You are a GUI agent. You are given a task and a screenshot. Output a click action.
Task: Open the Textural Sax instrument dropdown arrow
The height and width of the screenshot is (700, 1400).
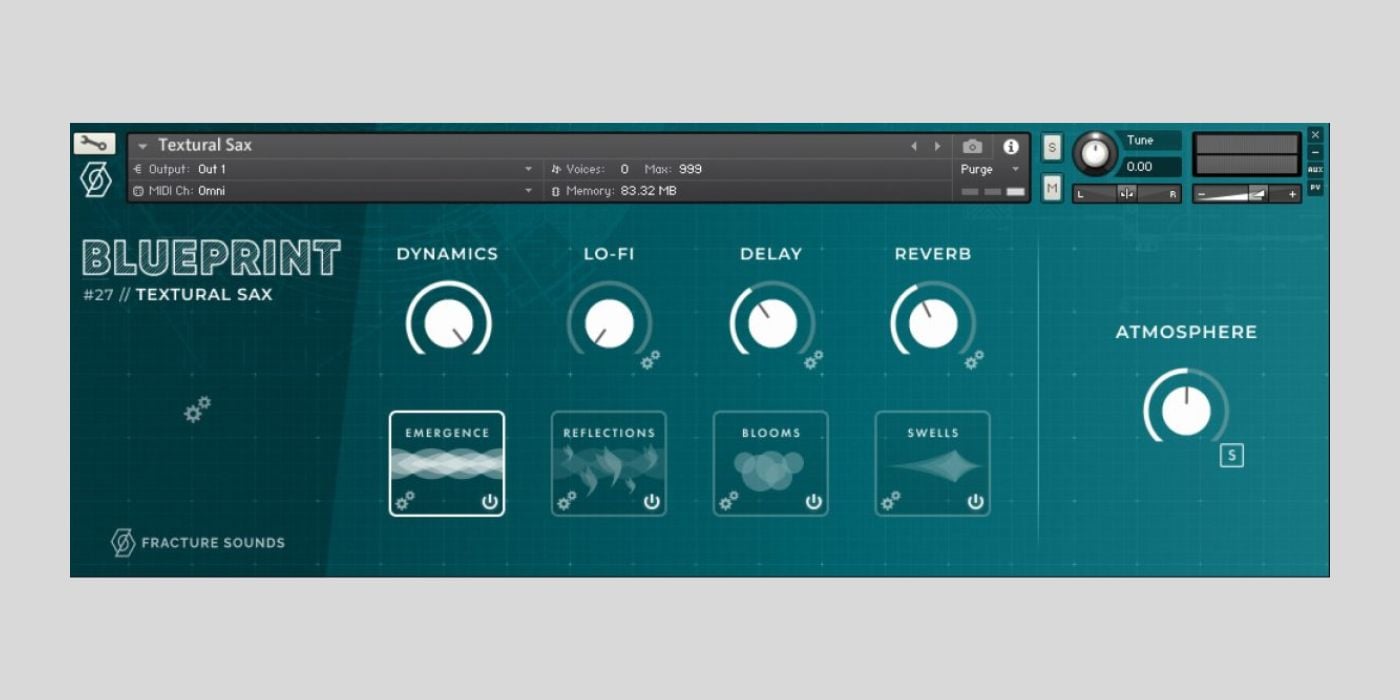click(x=143, y=146)
